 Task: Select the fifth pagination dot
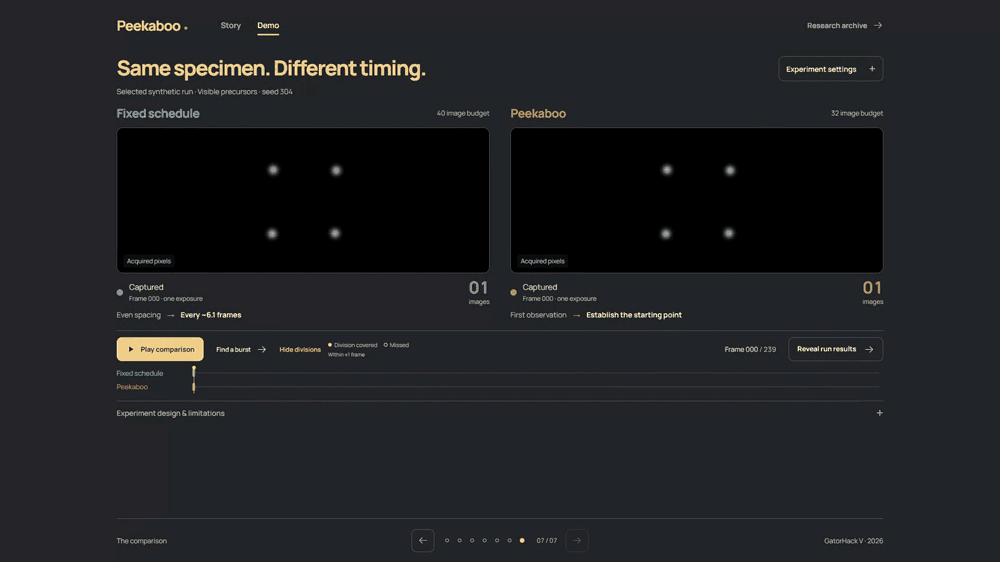pyautogui.click(x=497, y=540)
